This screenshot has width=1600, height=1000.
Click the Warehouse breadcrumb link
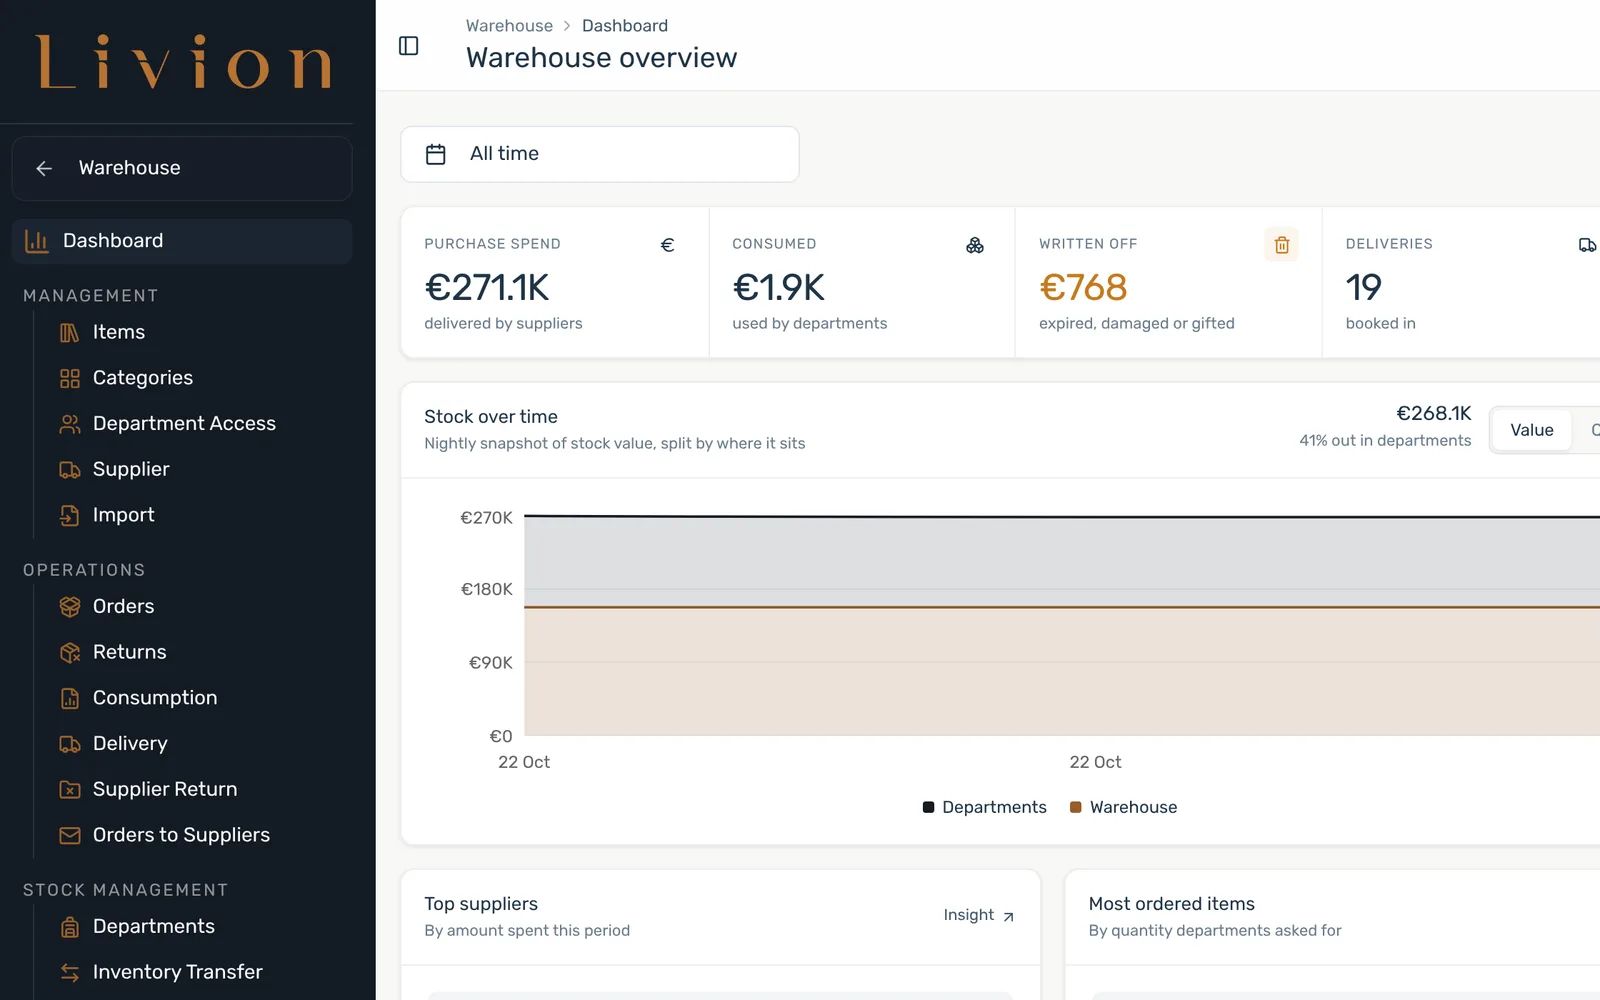509,26
